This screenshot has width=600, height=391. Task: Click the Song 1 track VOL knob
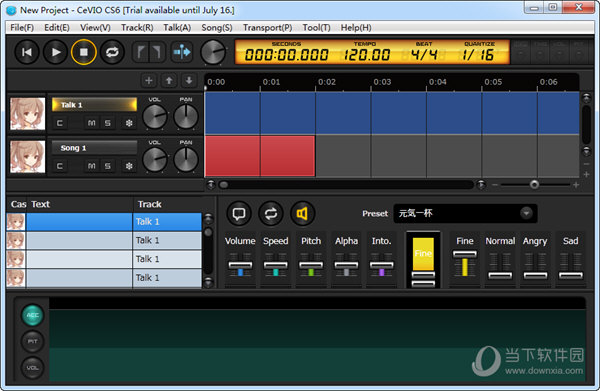[x=155, y=159]
